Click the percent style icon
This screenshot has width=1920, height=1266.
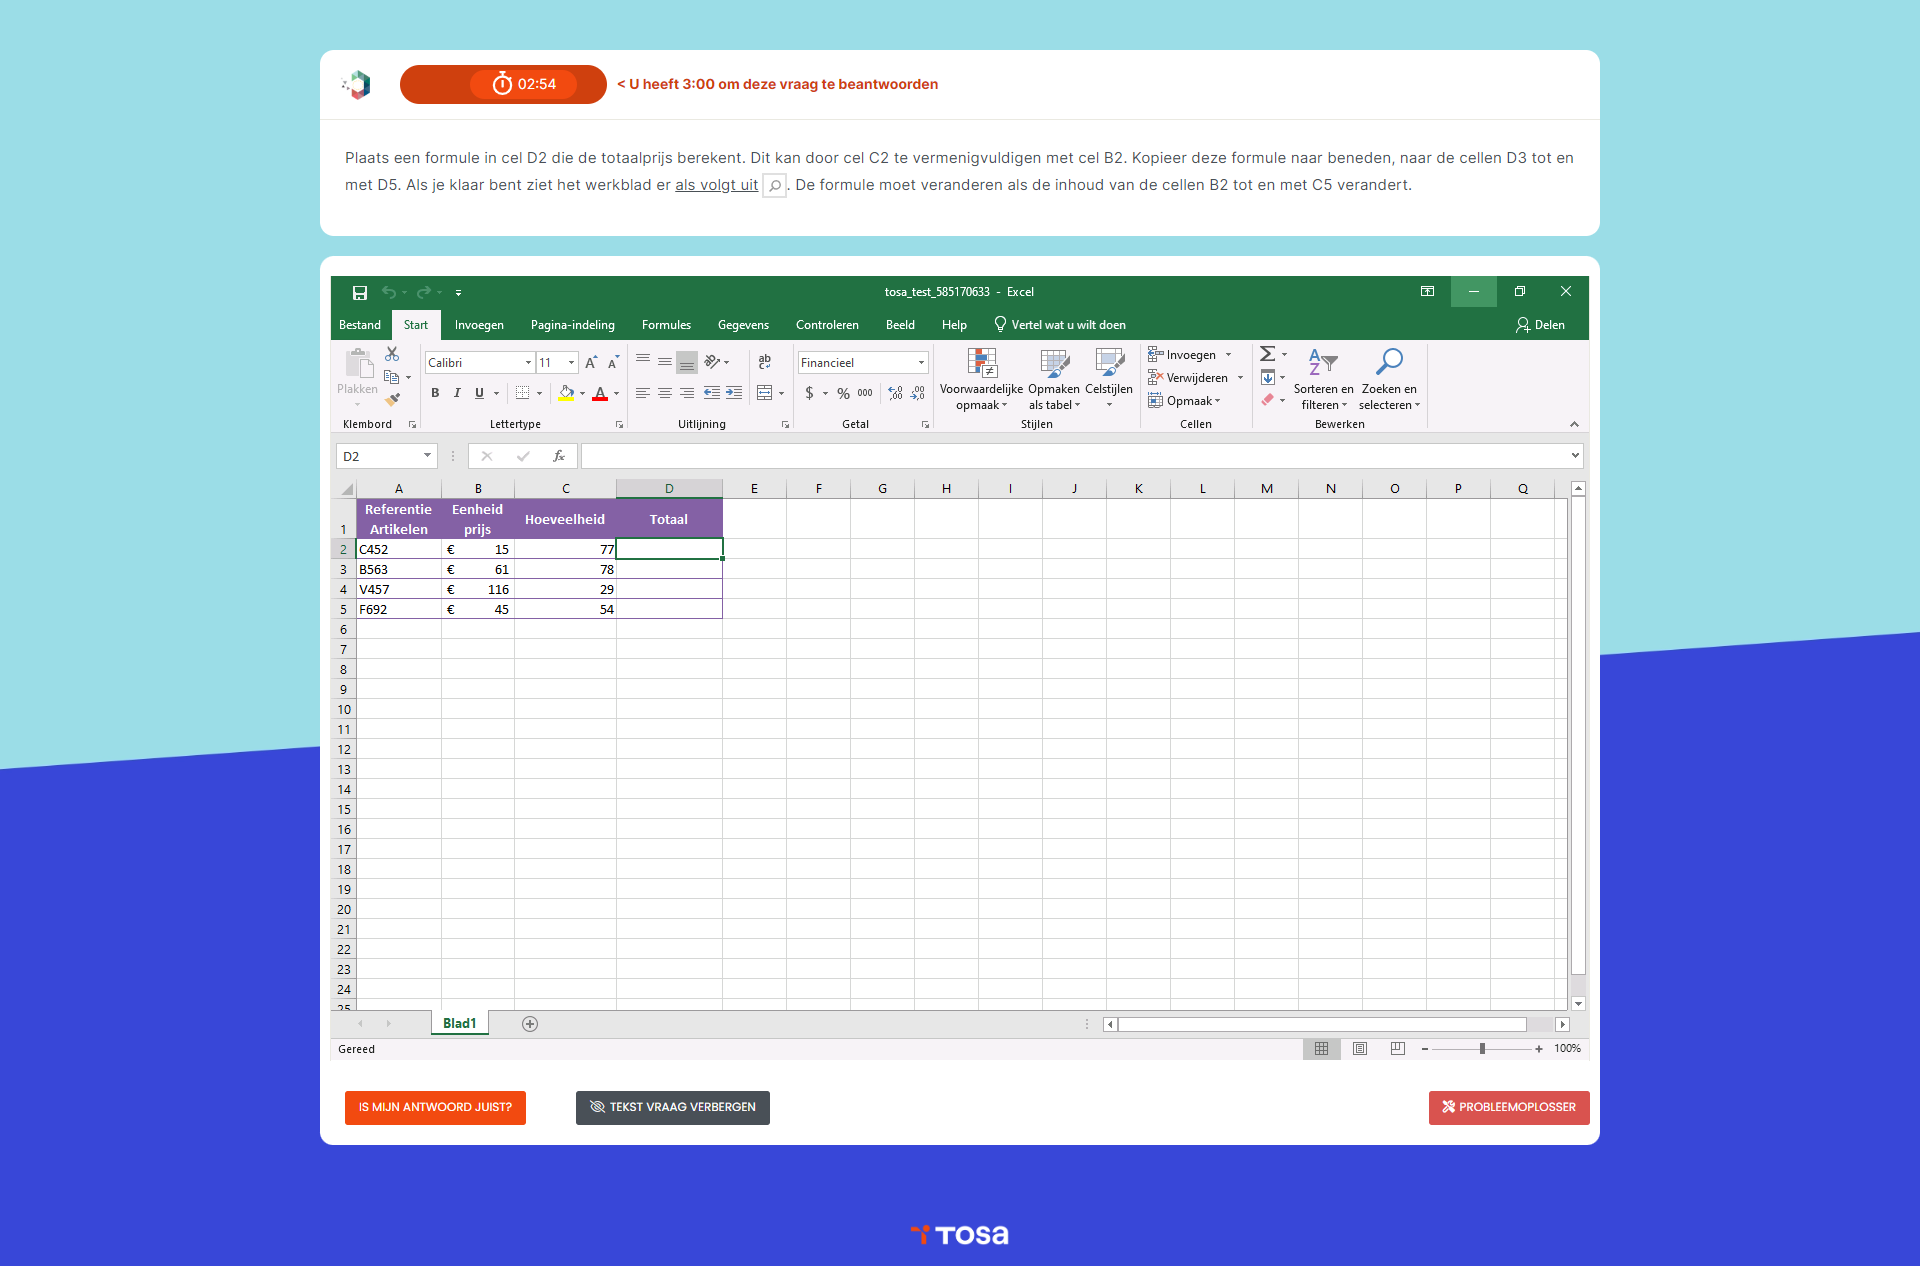pos(843,393)
